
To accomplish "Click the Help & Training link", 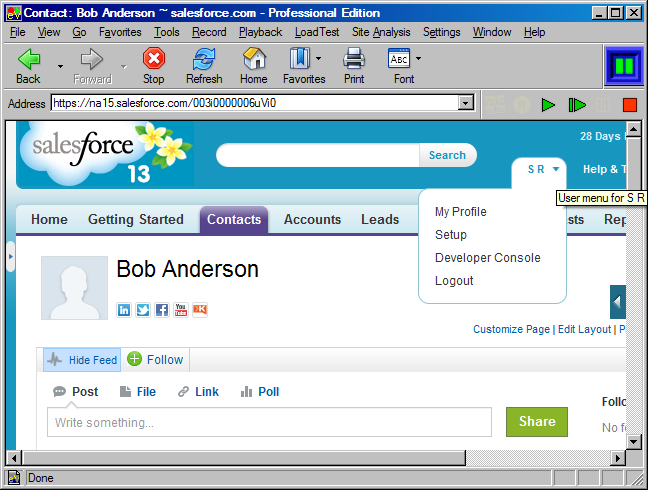I will click(x=605, y=169).
